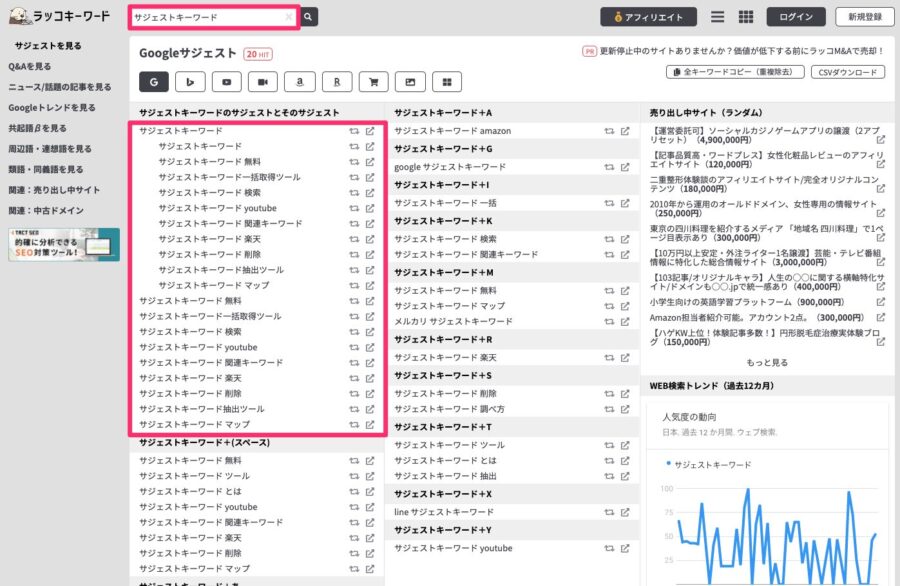Image resolution: width=900 pixels, height=586 pixels.
Task: Open external link for サジェストキーワード amazon
Action: pyautogui.click(x=625, y=131)
